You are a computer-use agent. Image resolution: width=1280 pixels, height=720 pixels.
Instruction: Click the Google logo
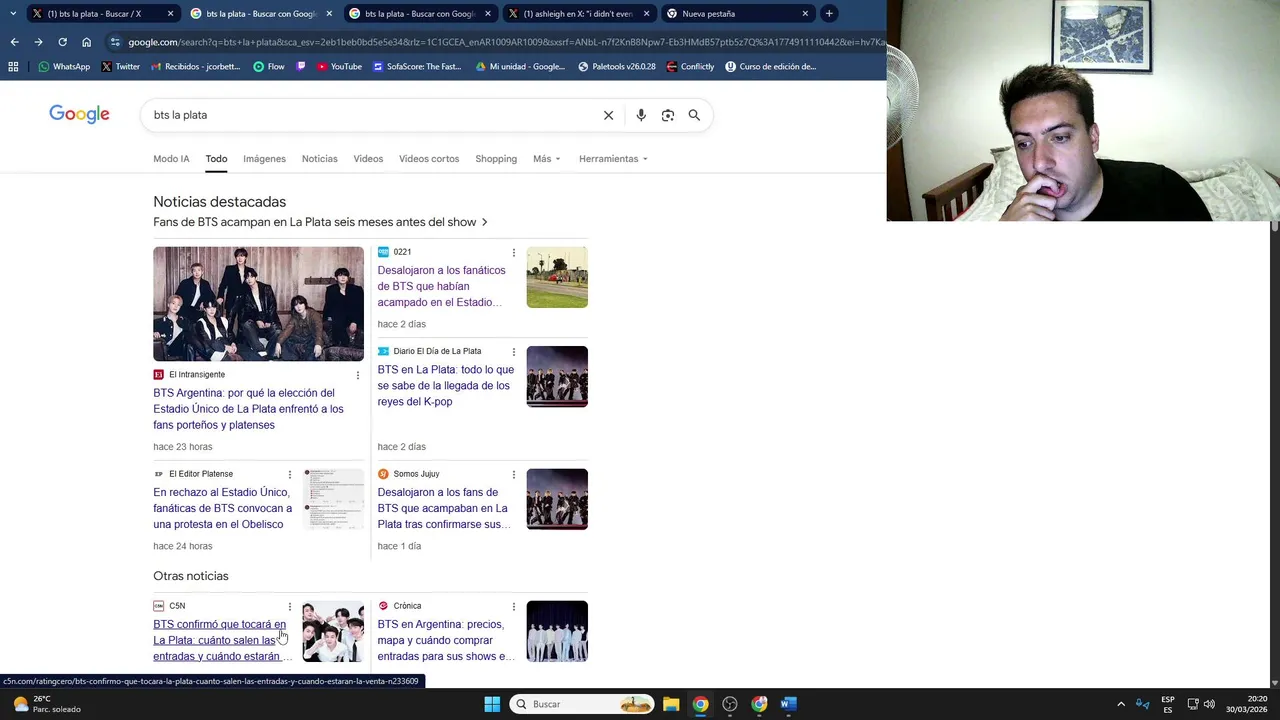(79, 115)
